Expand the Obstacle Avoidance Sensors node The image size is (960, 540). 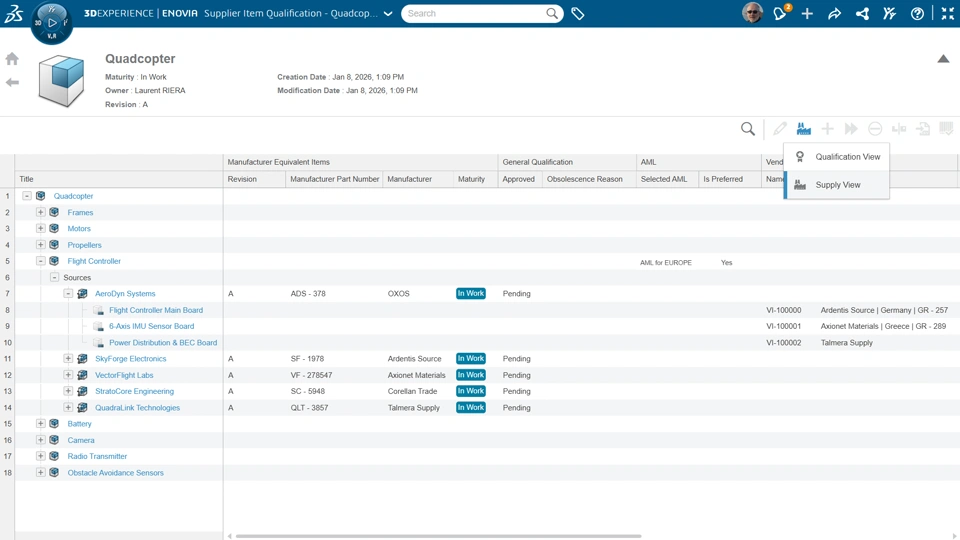click(x=40, y=472)
